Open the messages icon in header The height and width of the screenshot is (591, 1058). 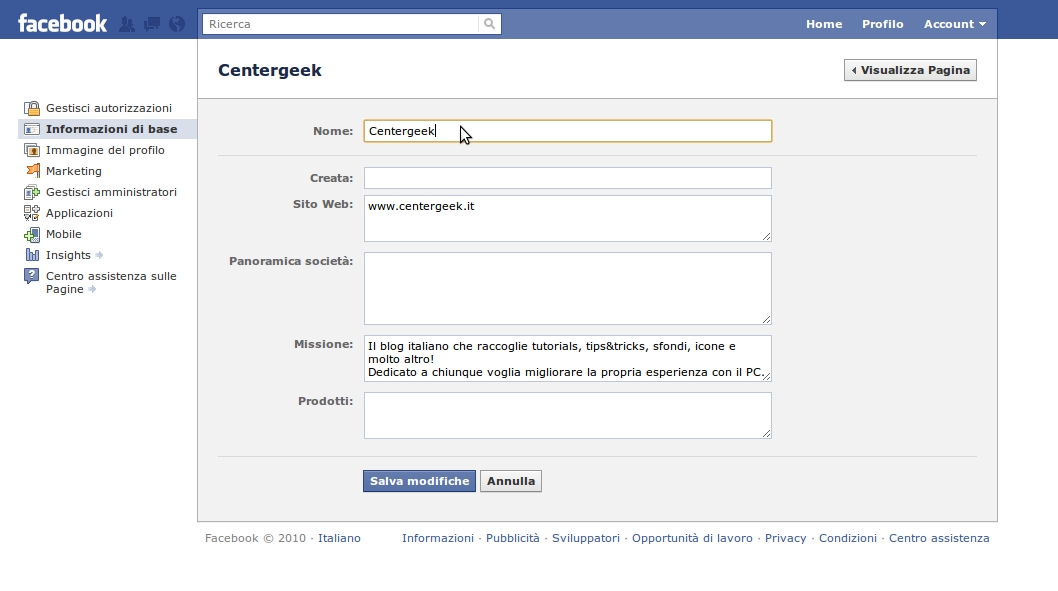pyautogui.click(x=152, y=24)
